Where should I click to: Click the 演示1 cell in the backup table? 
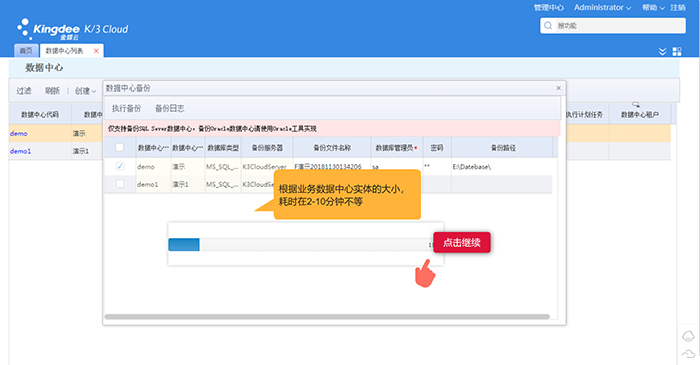pos(188,184)
